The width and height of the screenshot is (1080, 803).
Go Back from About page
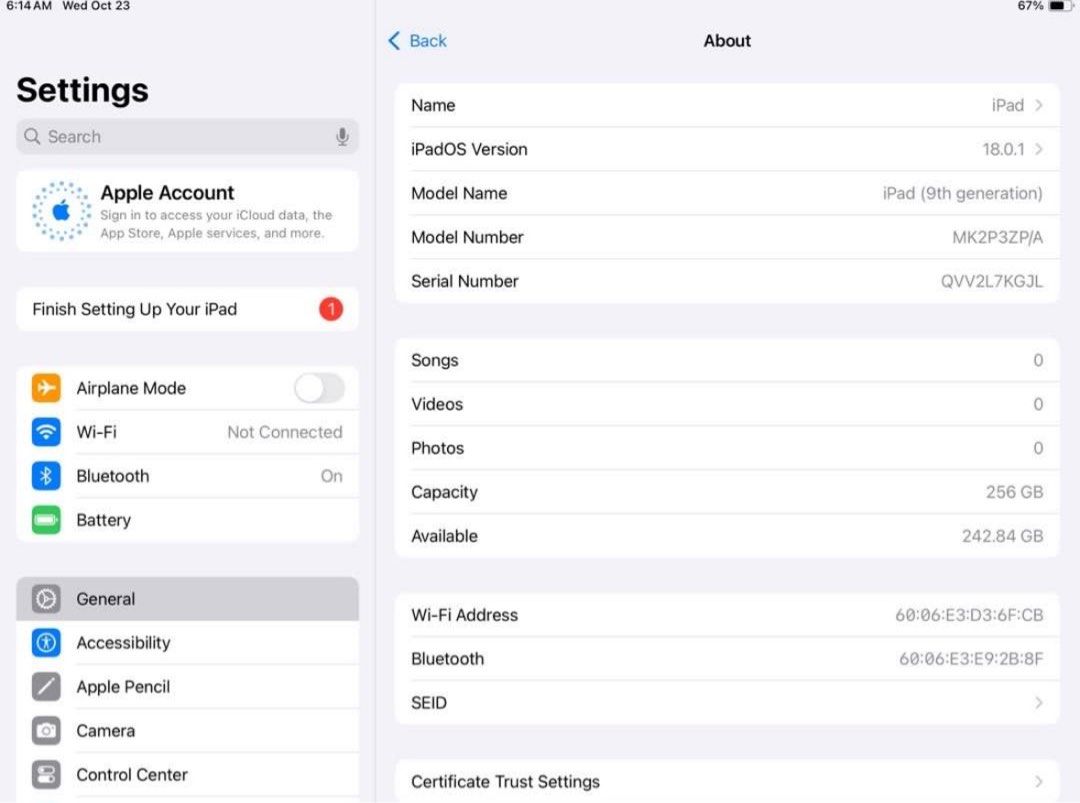417,41
